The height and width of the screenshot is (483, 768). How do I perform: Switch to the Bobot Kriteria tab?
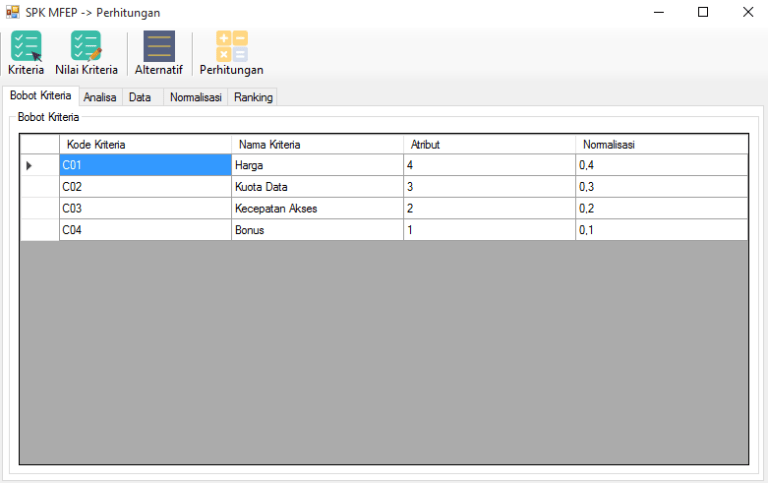click(40, 96)
